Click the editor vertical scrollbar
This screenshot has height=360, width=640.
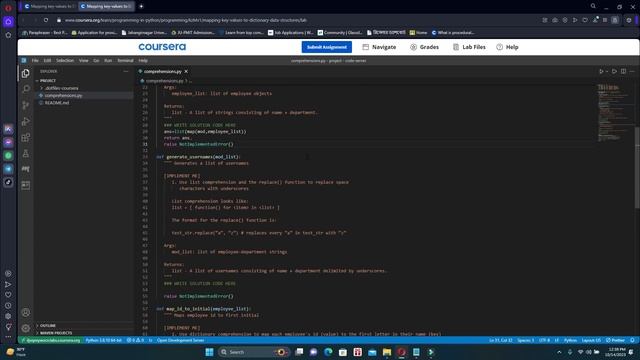pos(637,167)
